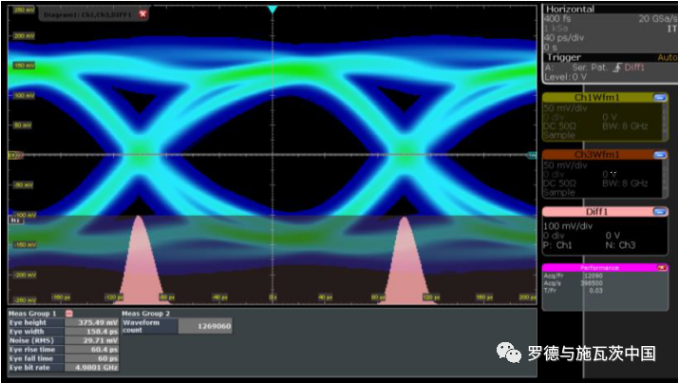Open Meas Group 2 header
The height and width of the screenshot is (383, 679).
146,313
